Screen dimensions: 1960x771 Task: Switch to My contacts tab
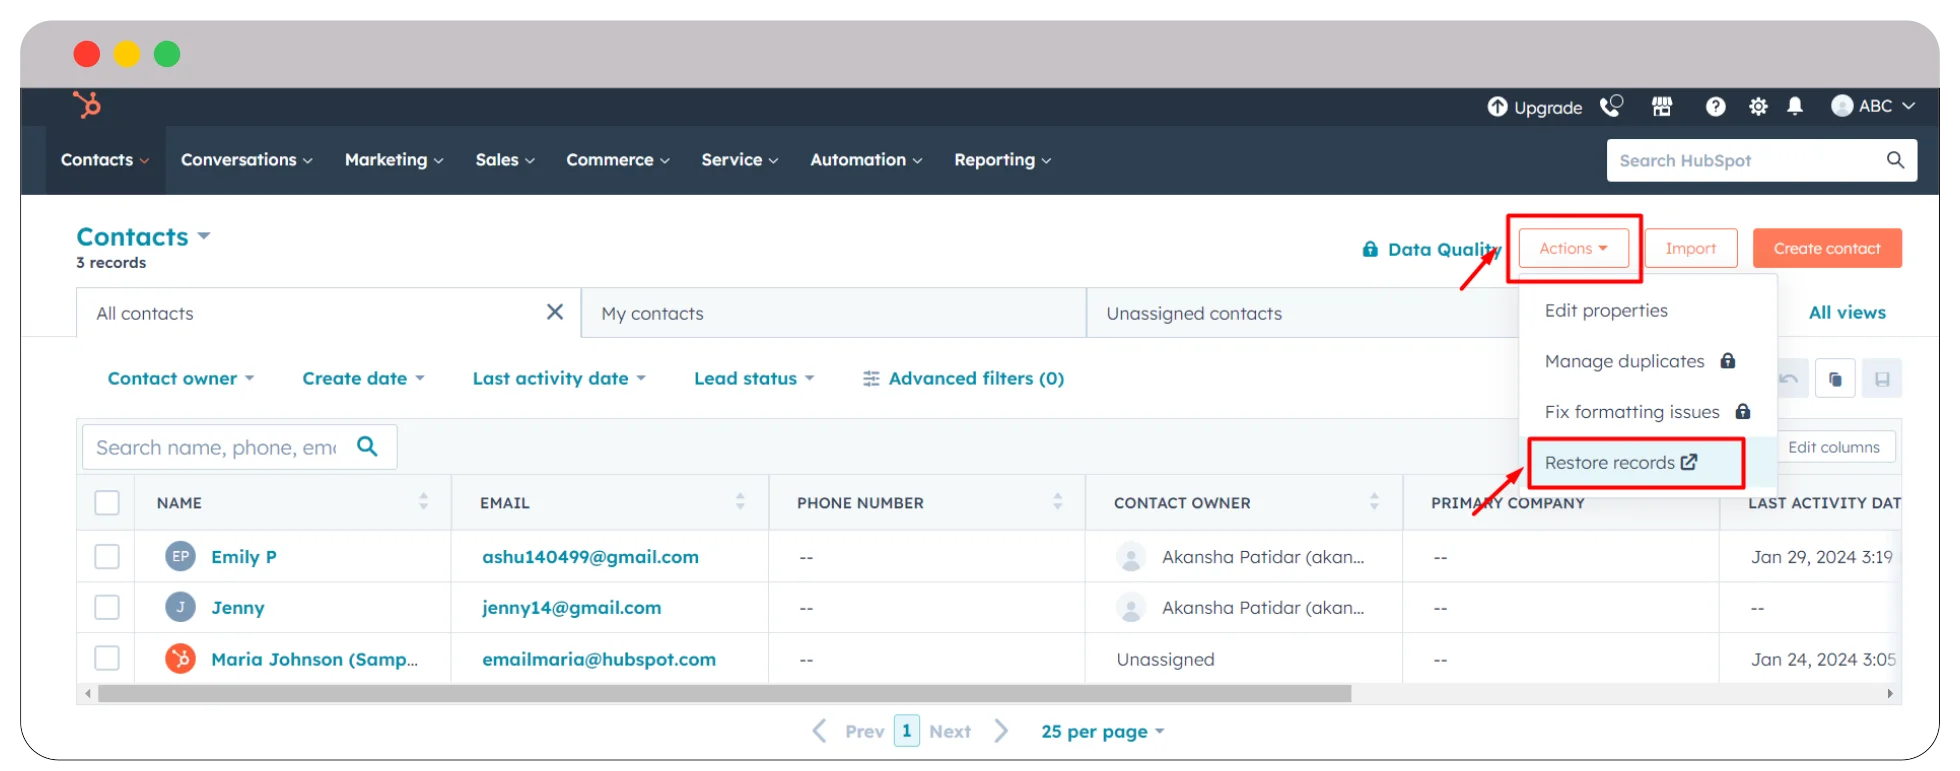coord(833,313)
